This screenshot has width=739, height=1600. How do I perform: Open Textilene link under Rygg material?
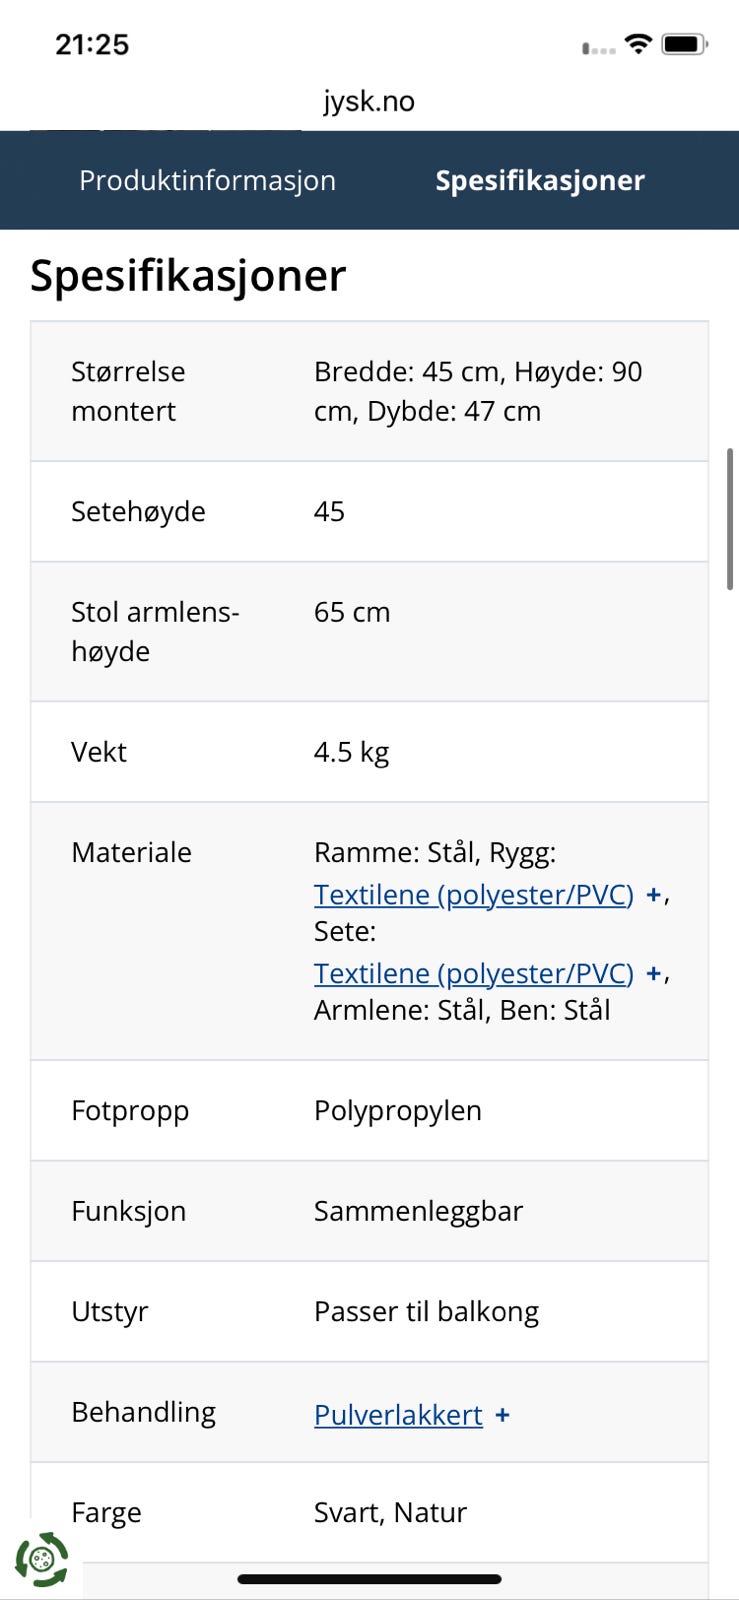click(x=473, y=895)
